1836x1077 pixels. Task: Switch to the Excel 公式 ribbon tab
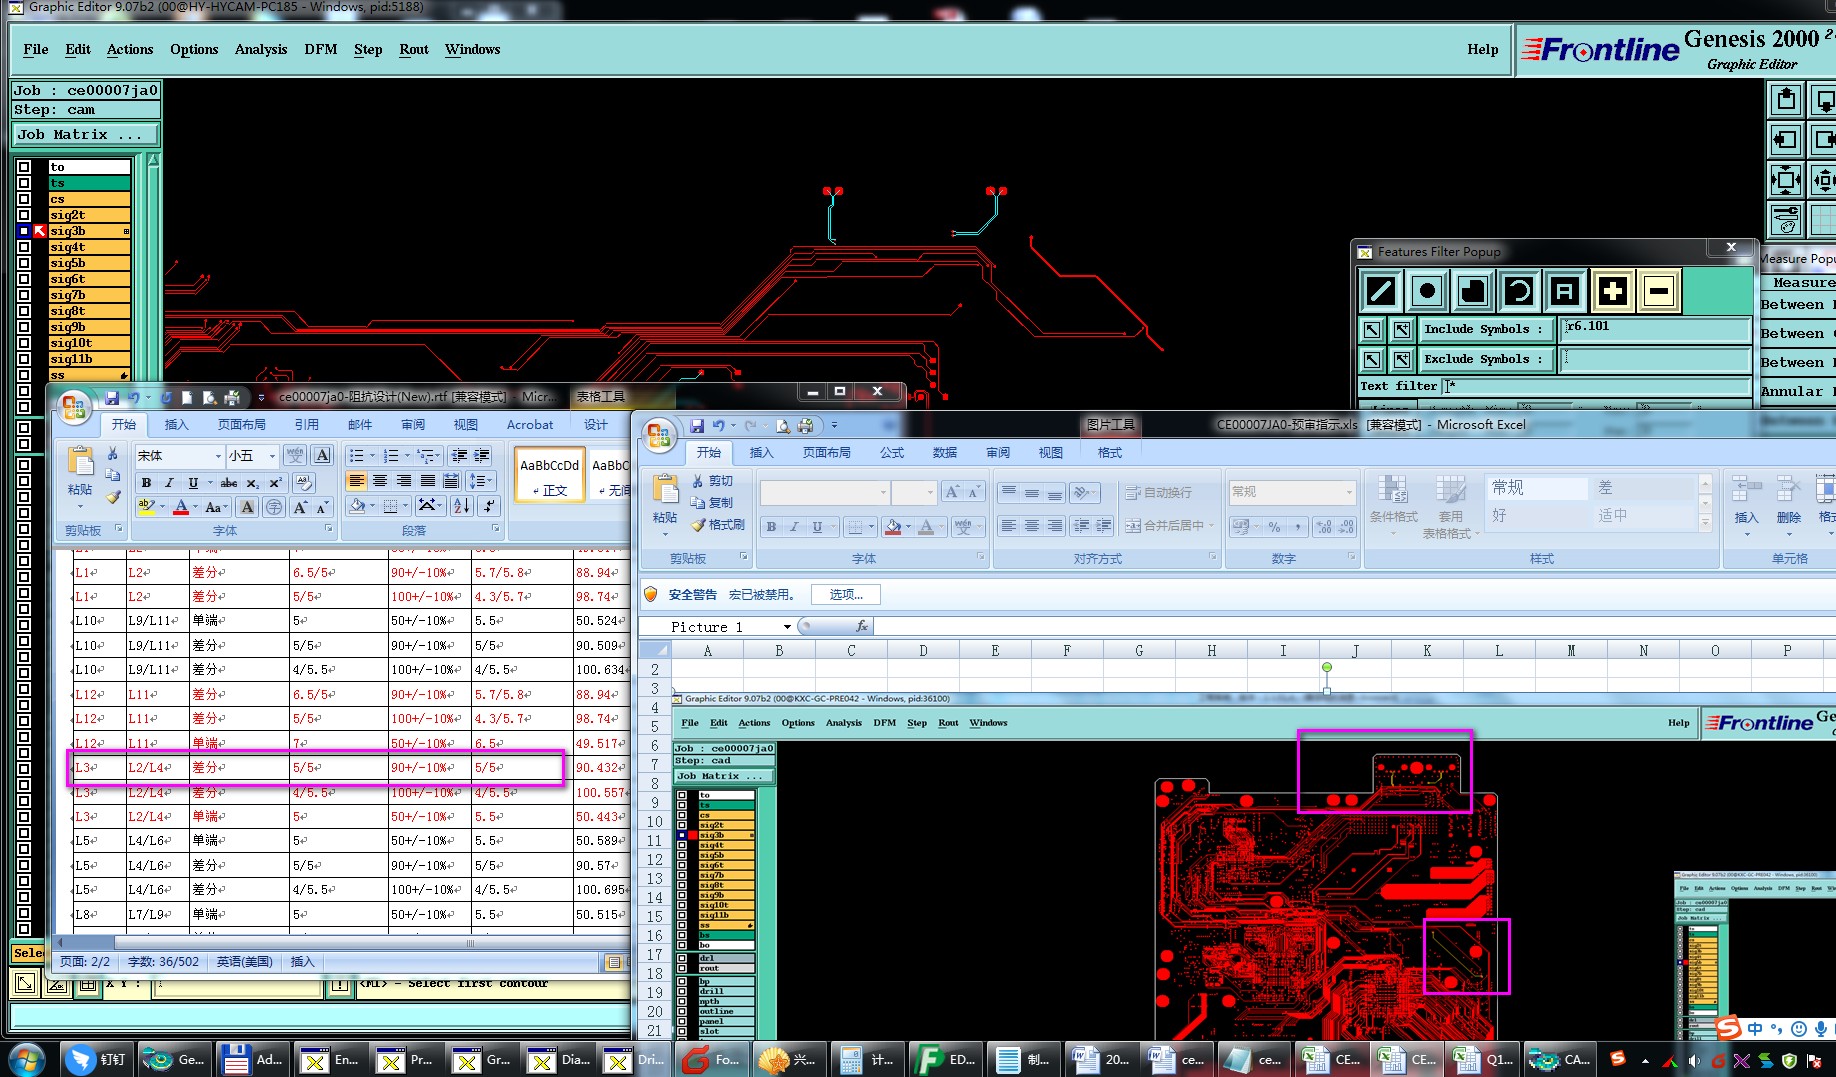(x=891, y=453)
